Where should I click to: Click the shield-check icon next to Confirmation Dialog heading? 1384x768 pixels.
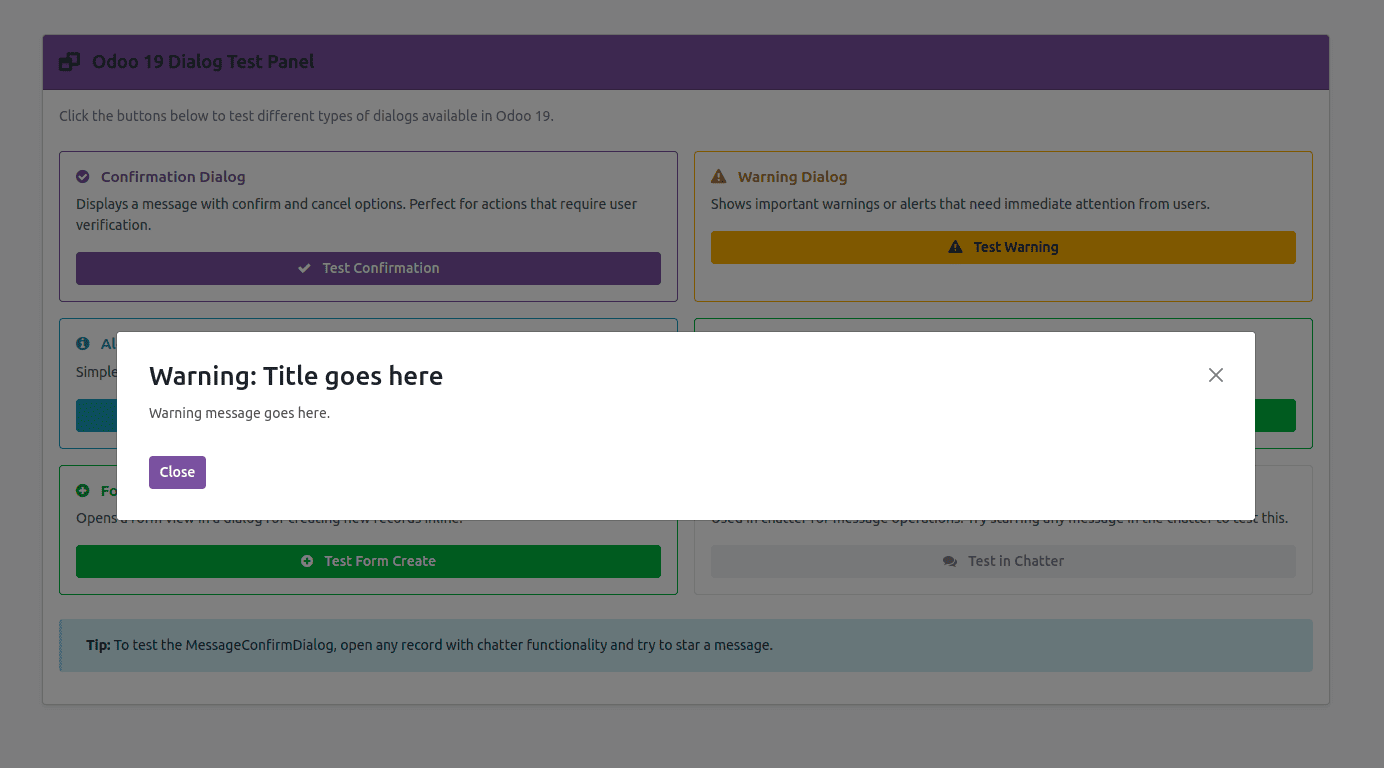tap(82, 176)
